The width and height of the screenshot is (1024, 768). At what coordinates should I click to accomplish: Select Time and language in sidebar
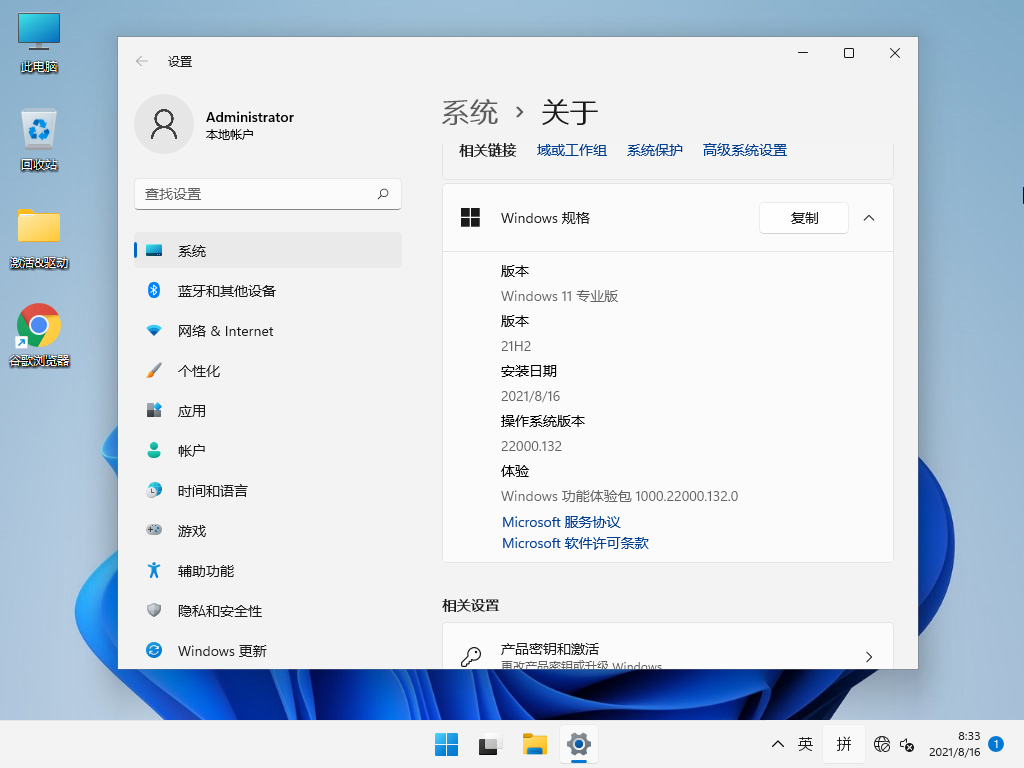coord(212,491)
